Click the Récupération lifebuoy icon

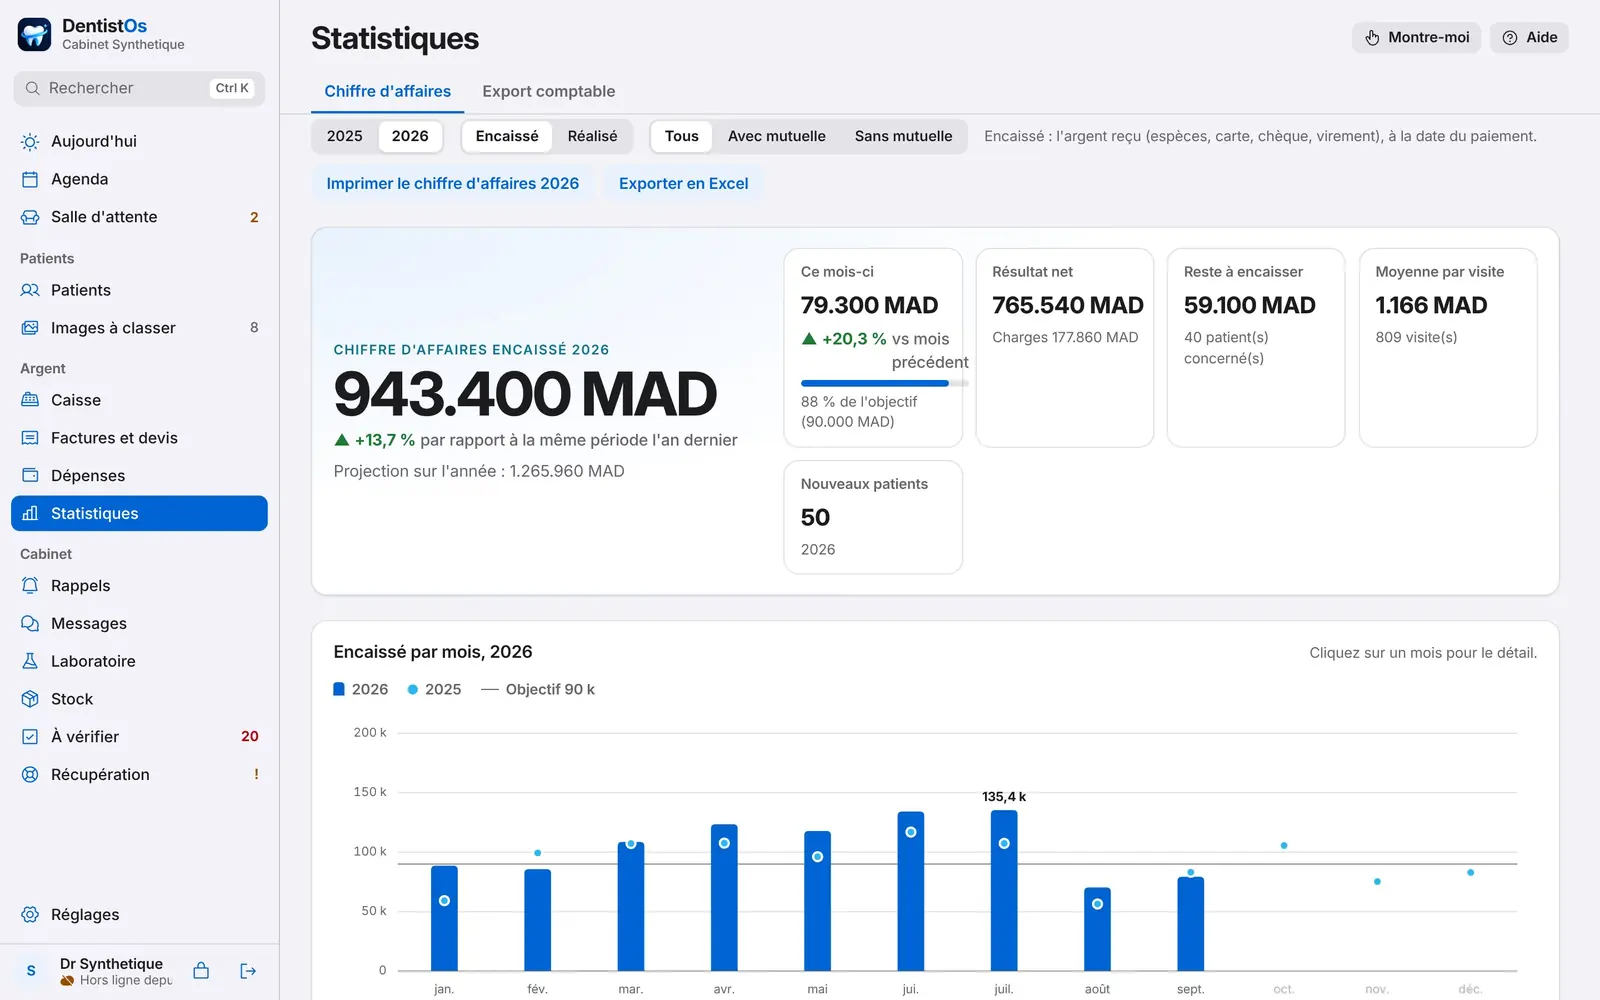pyautogui.click(x=30, y=774)
